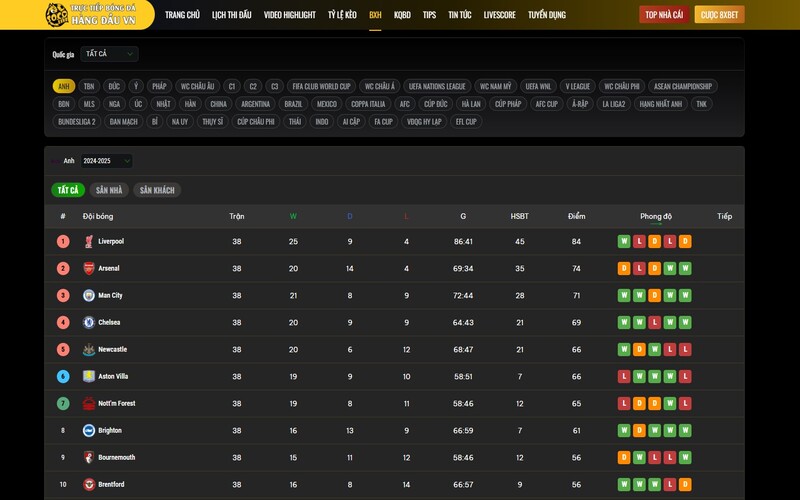Click the Brentford club crest

click(x=89, y=485)
